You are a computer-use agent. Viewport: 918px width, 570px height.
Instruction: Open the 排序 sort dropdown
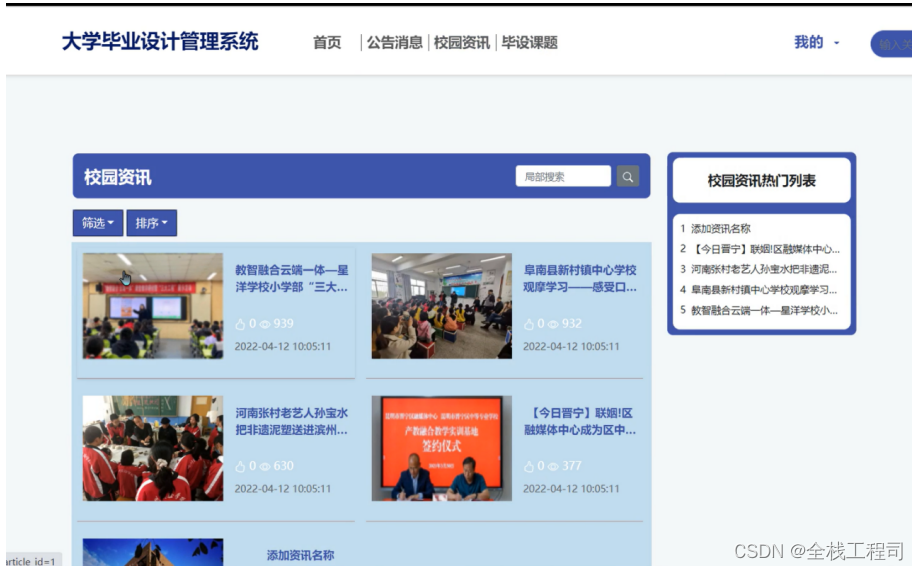[152, 223]
